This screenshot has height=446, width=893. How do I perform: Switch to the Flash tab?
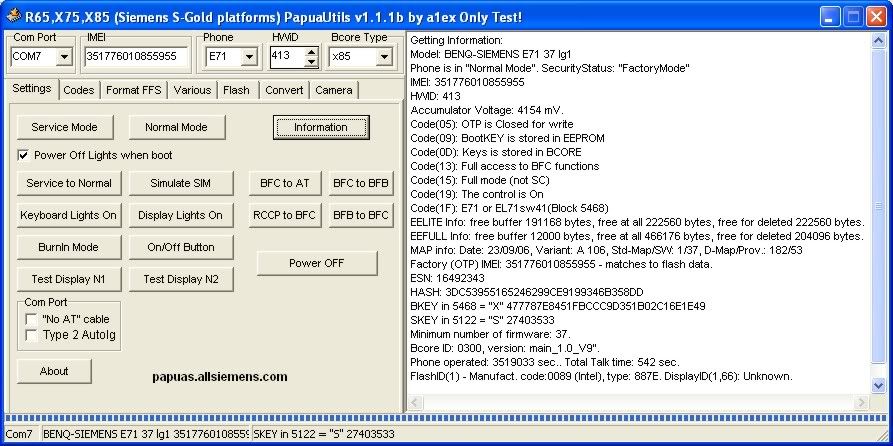236,90
